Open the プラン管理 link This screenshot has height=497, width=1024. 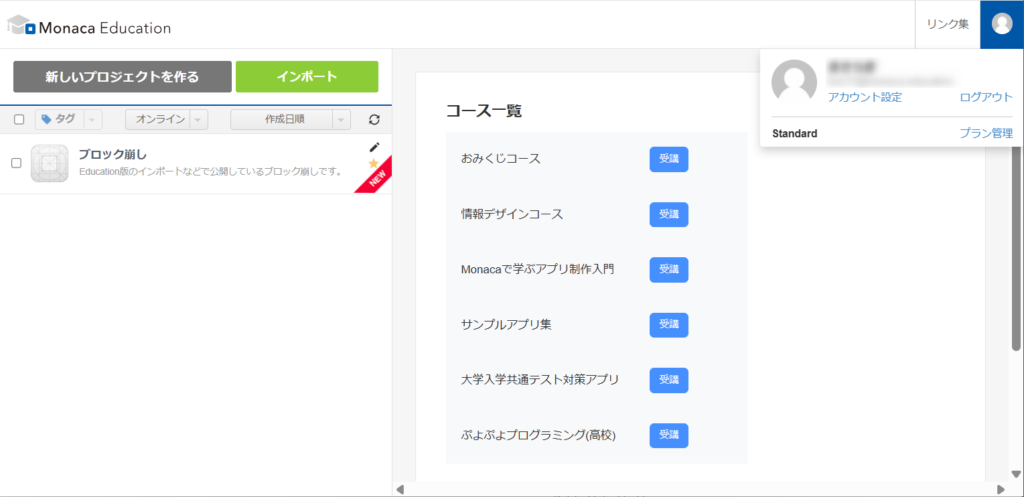point(986,133)
